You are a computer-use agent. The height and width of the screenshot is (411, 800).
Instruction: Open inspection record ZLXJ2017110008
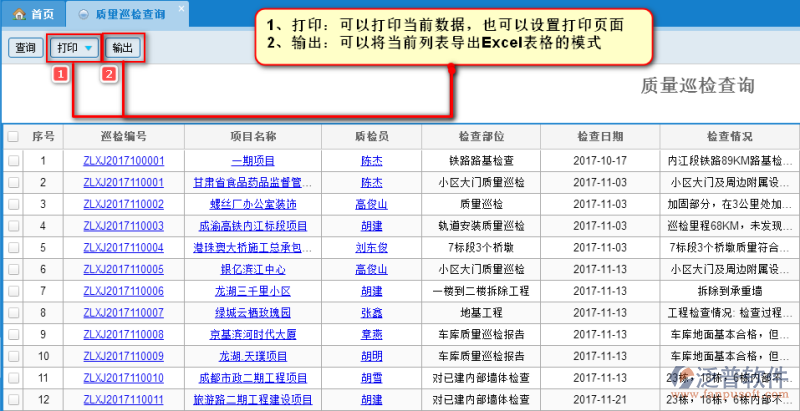123,335
